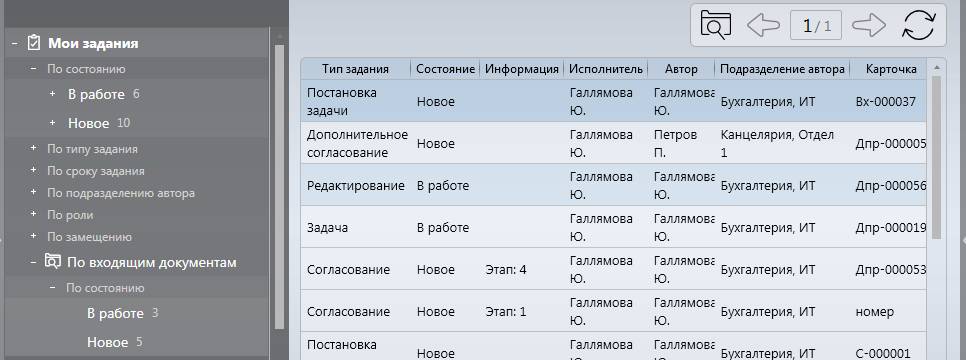Sort by Тип задания column header
966x360 pixels.
point(355,69)
